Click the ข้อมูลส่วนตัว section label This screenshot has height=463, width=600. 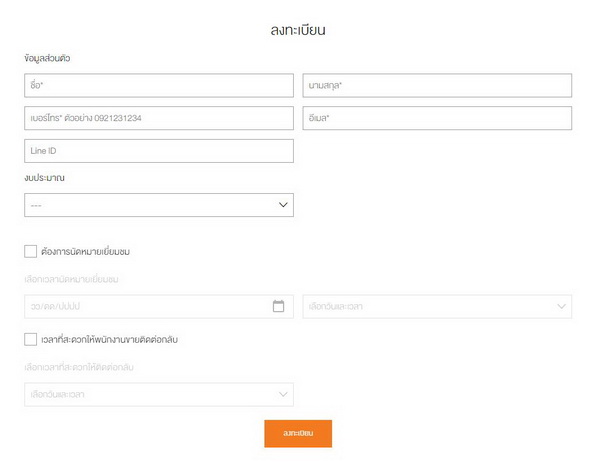[48, 58]
